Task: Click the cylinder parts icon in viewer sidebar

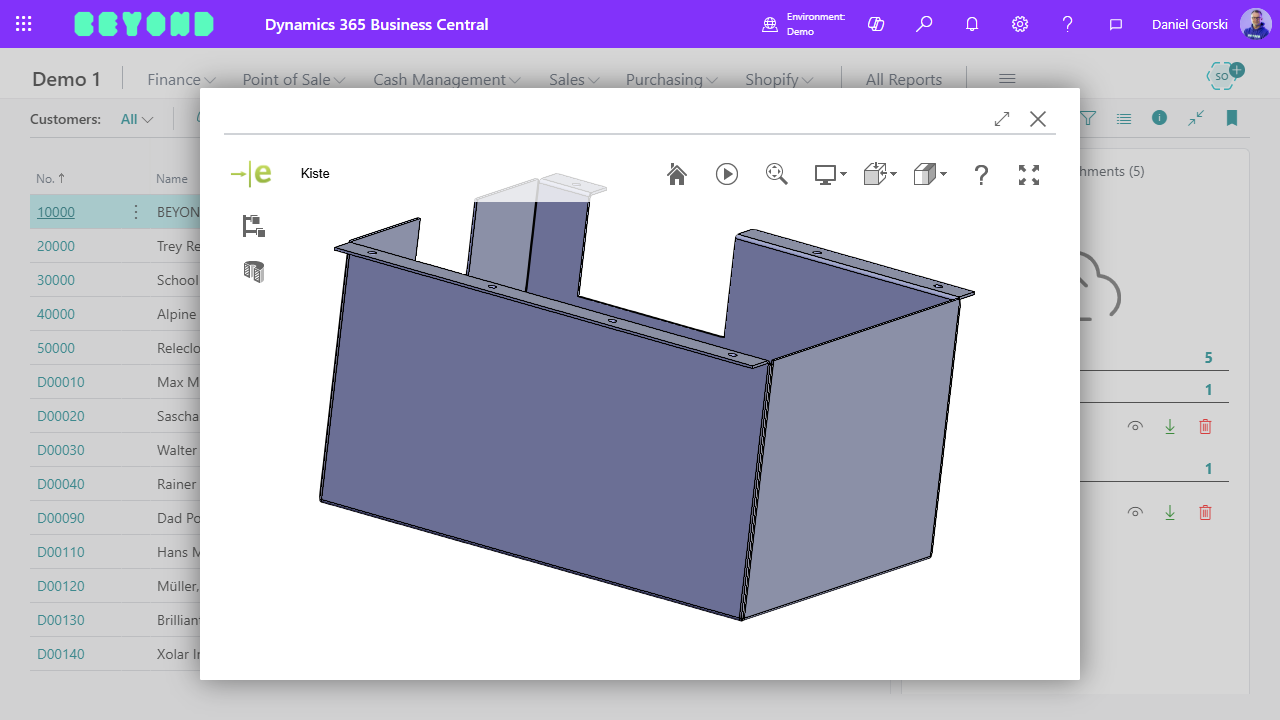Action: 254,272
